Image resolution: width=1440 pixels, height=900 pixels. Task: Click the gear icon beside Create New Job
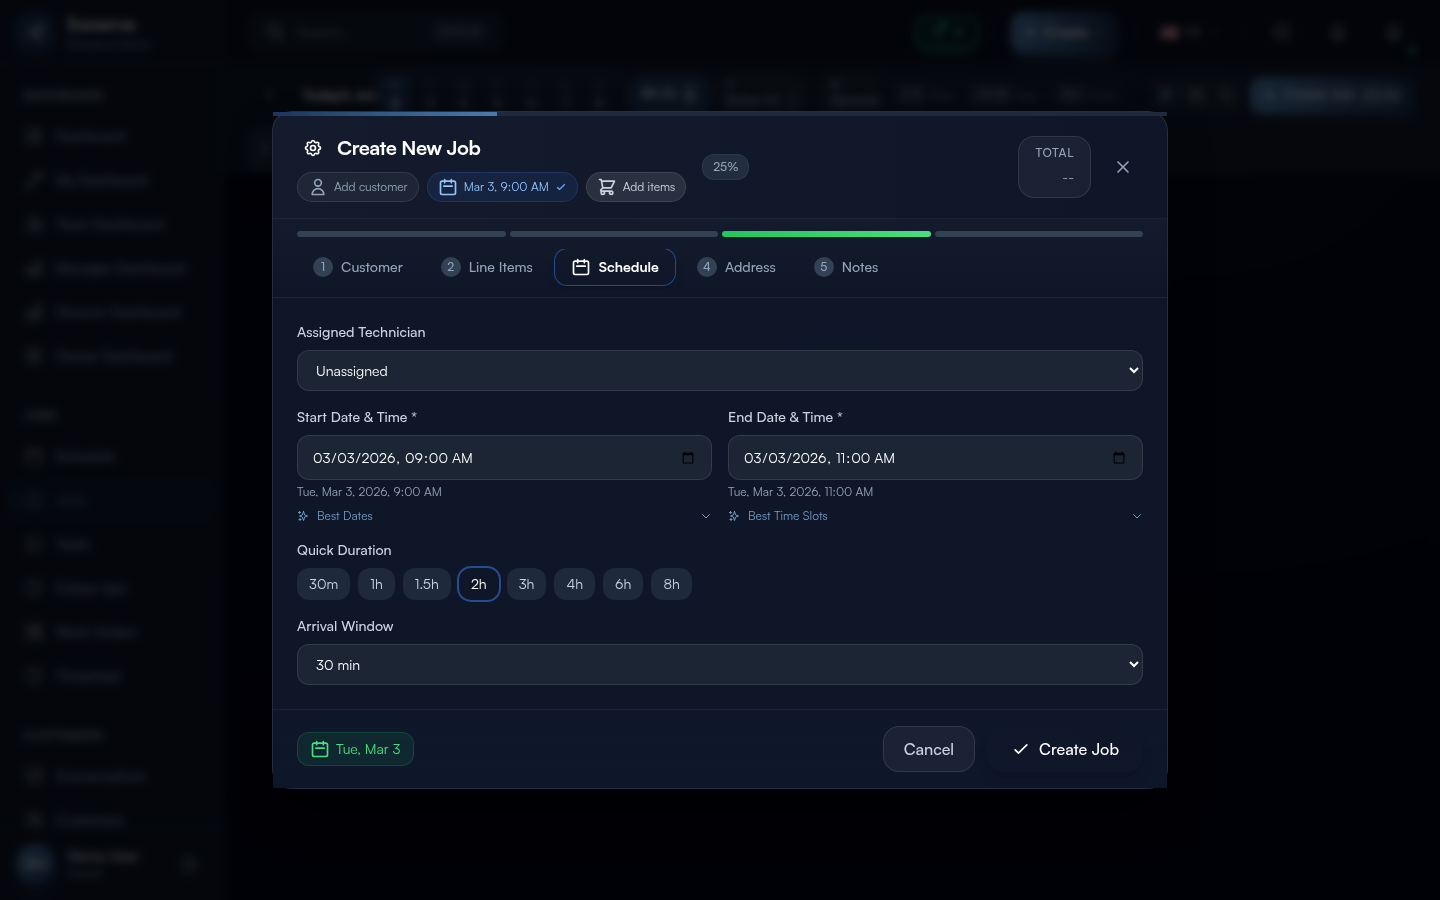tap(313, 148)
